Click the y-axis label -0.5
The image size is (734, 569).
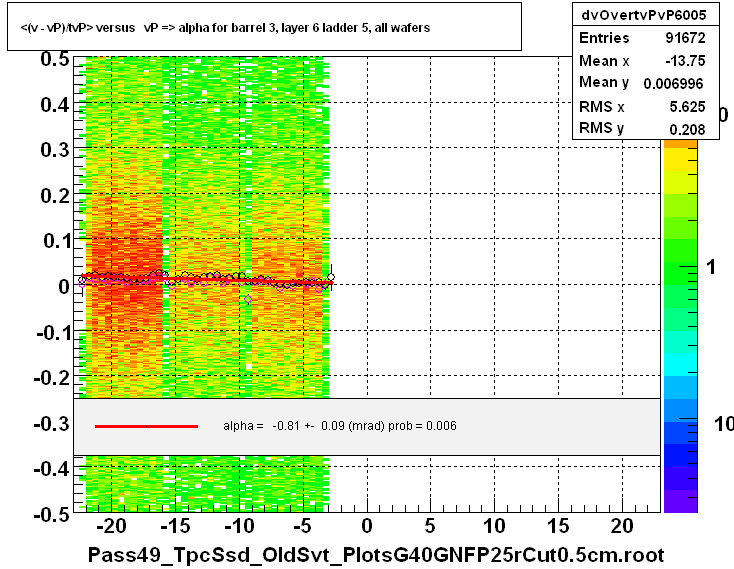52,515
